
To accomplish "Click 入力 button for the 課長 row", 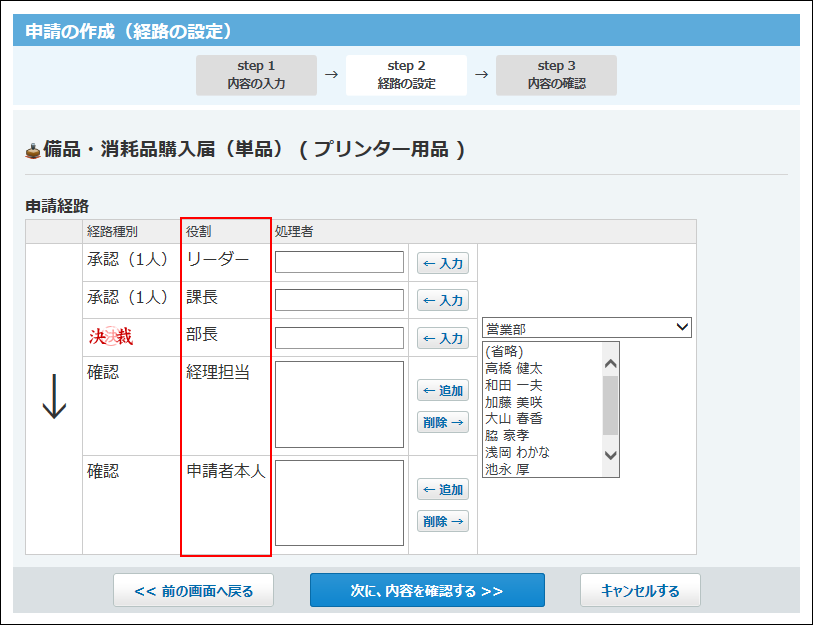I will (x=443, y=300).
